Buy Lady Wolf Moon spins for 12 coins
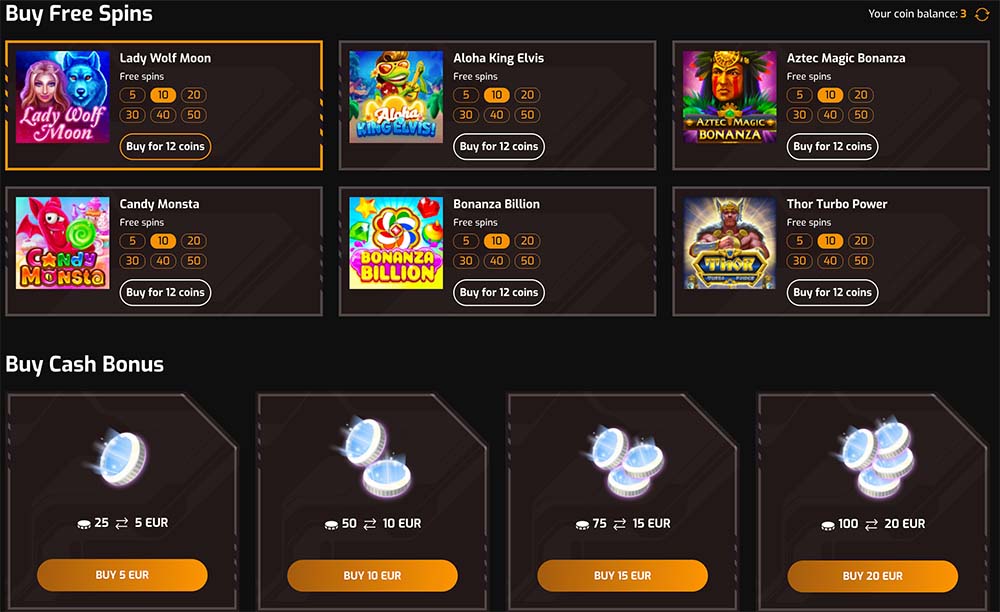Screen dimensions: 1000x612 (165, 147)
